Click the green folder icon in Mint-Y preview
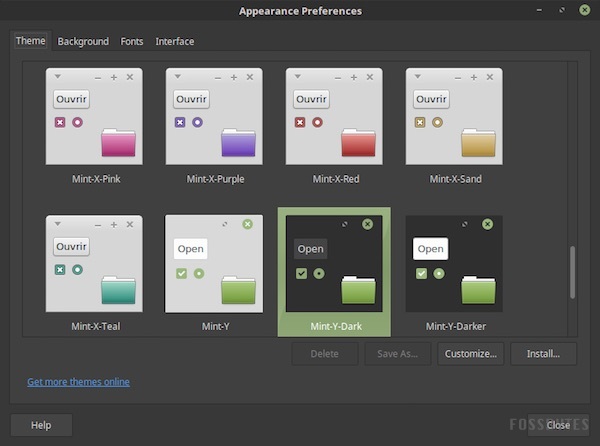This screenshot has width=600, height=446. 238,290
